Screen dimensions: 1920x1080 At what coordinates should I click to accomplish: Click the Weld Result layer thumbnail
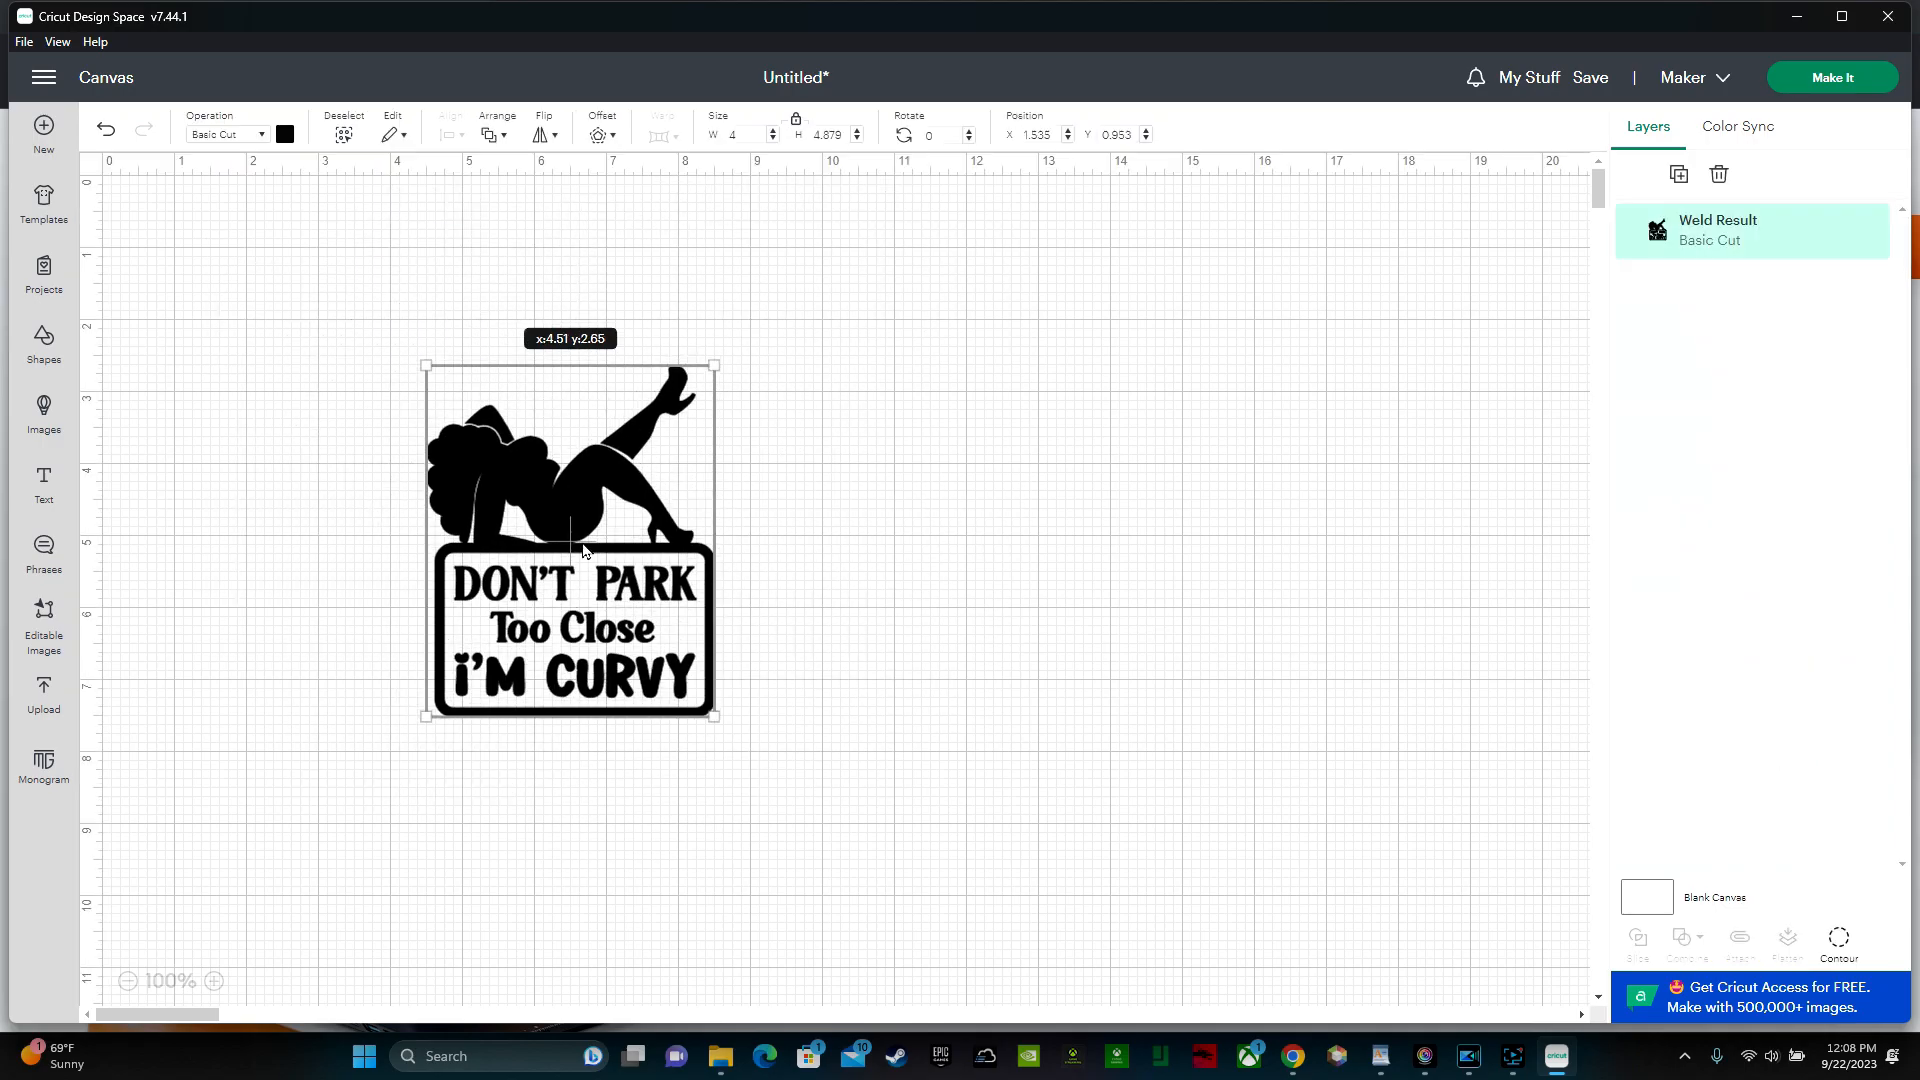pos(1657,231)
